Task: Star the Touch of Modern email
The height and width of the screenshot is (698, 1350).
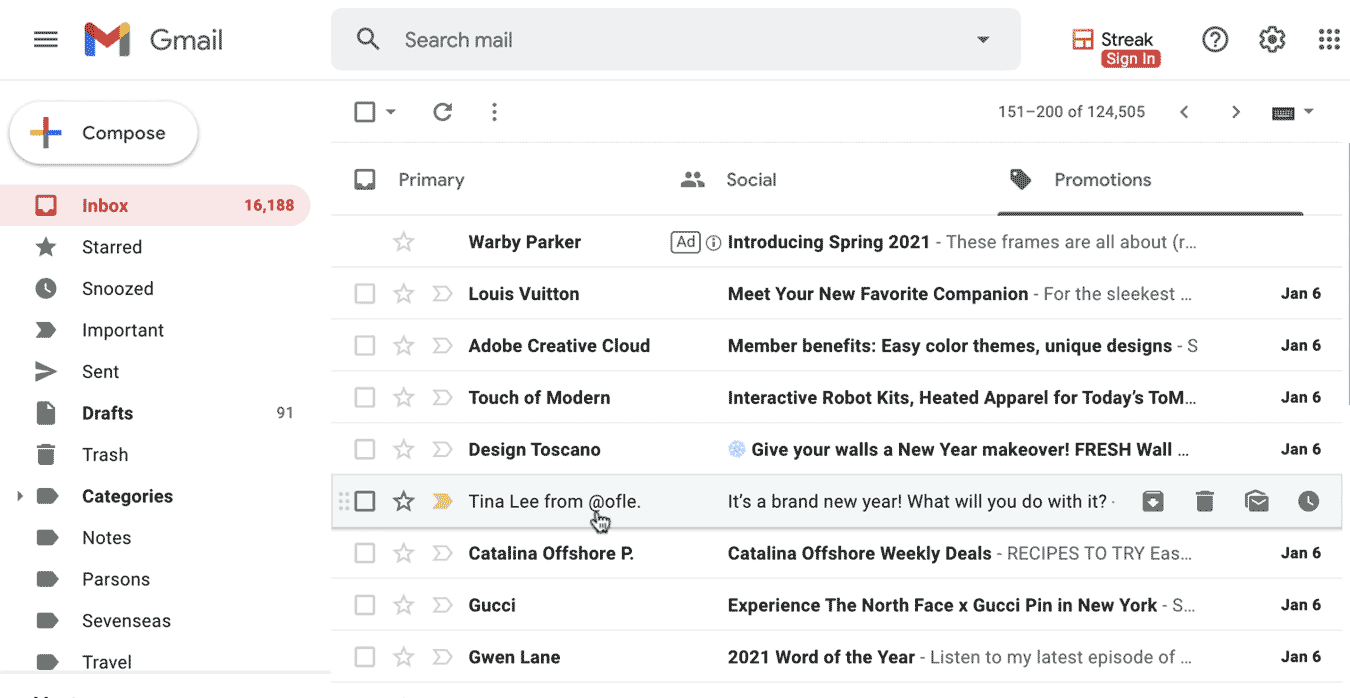Action: (404, 398)
